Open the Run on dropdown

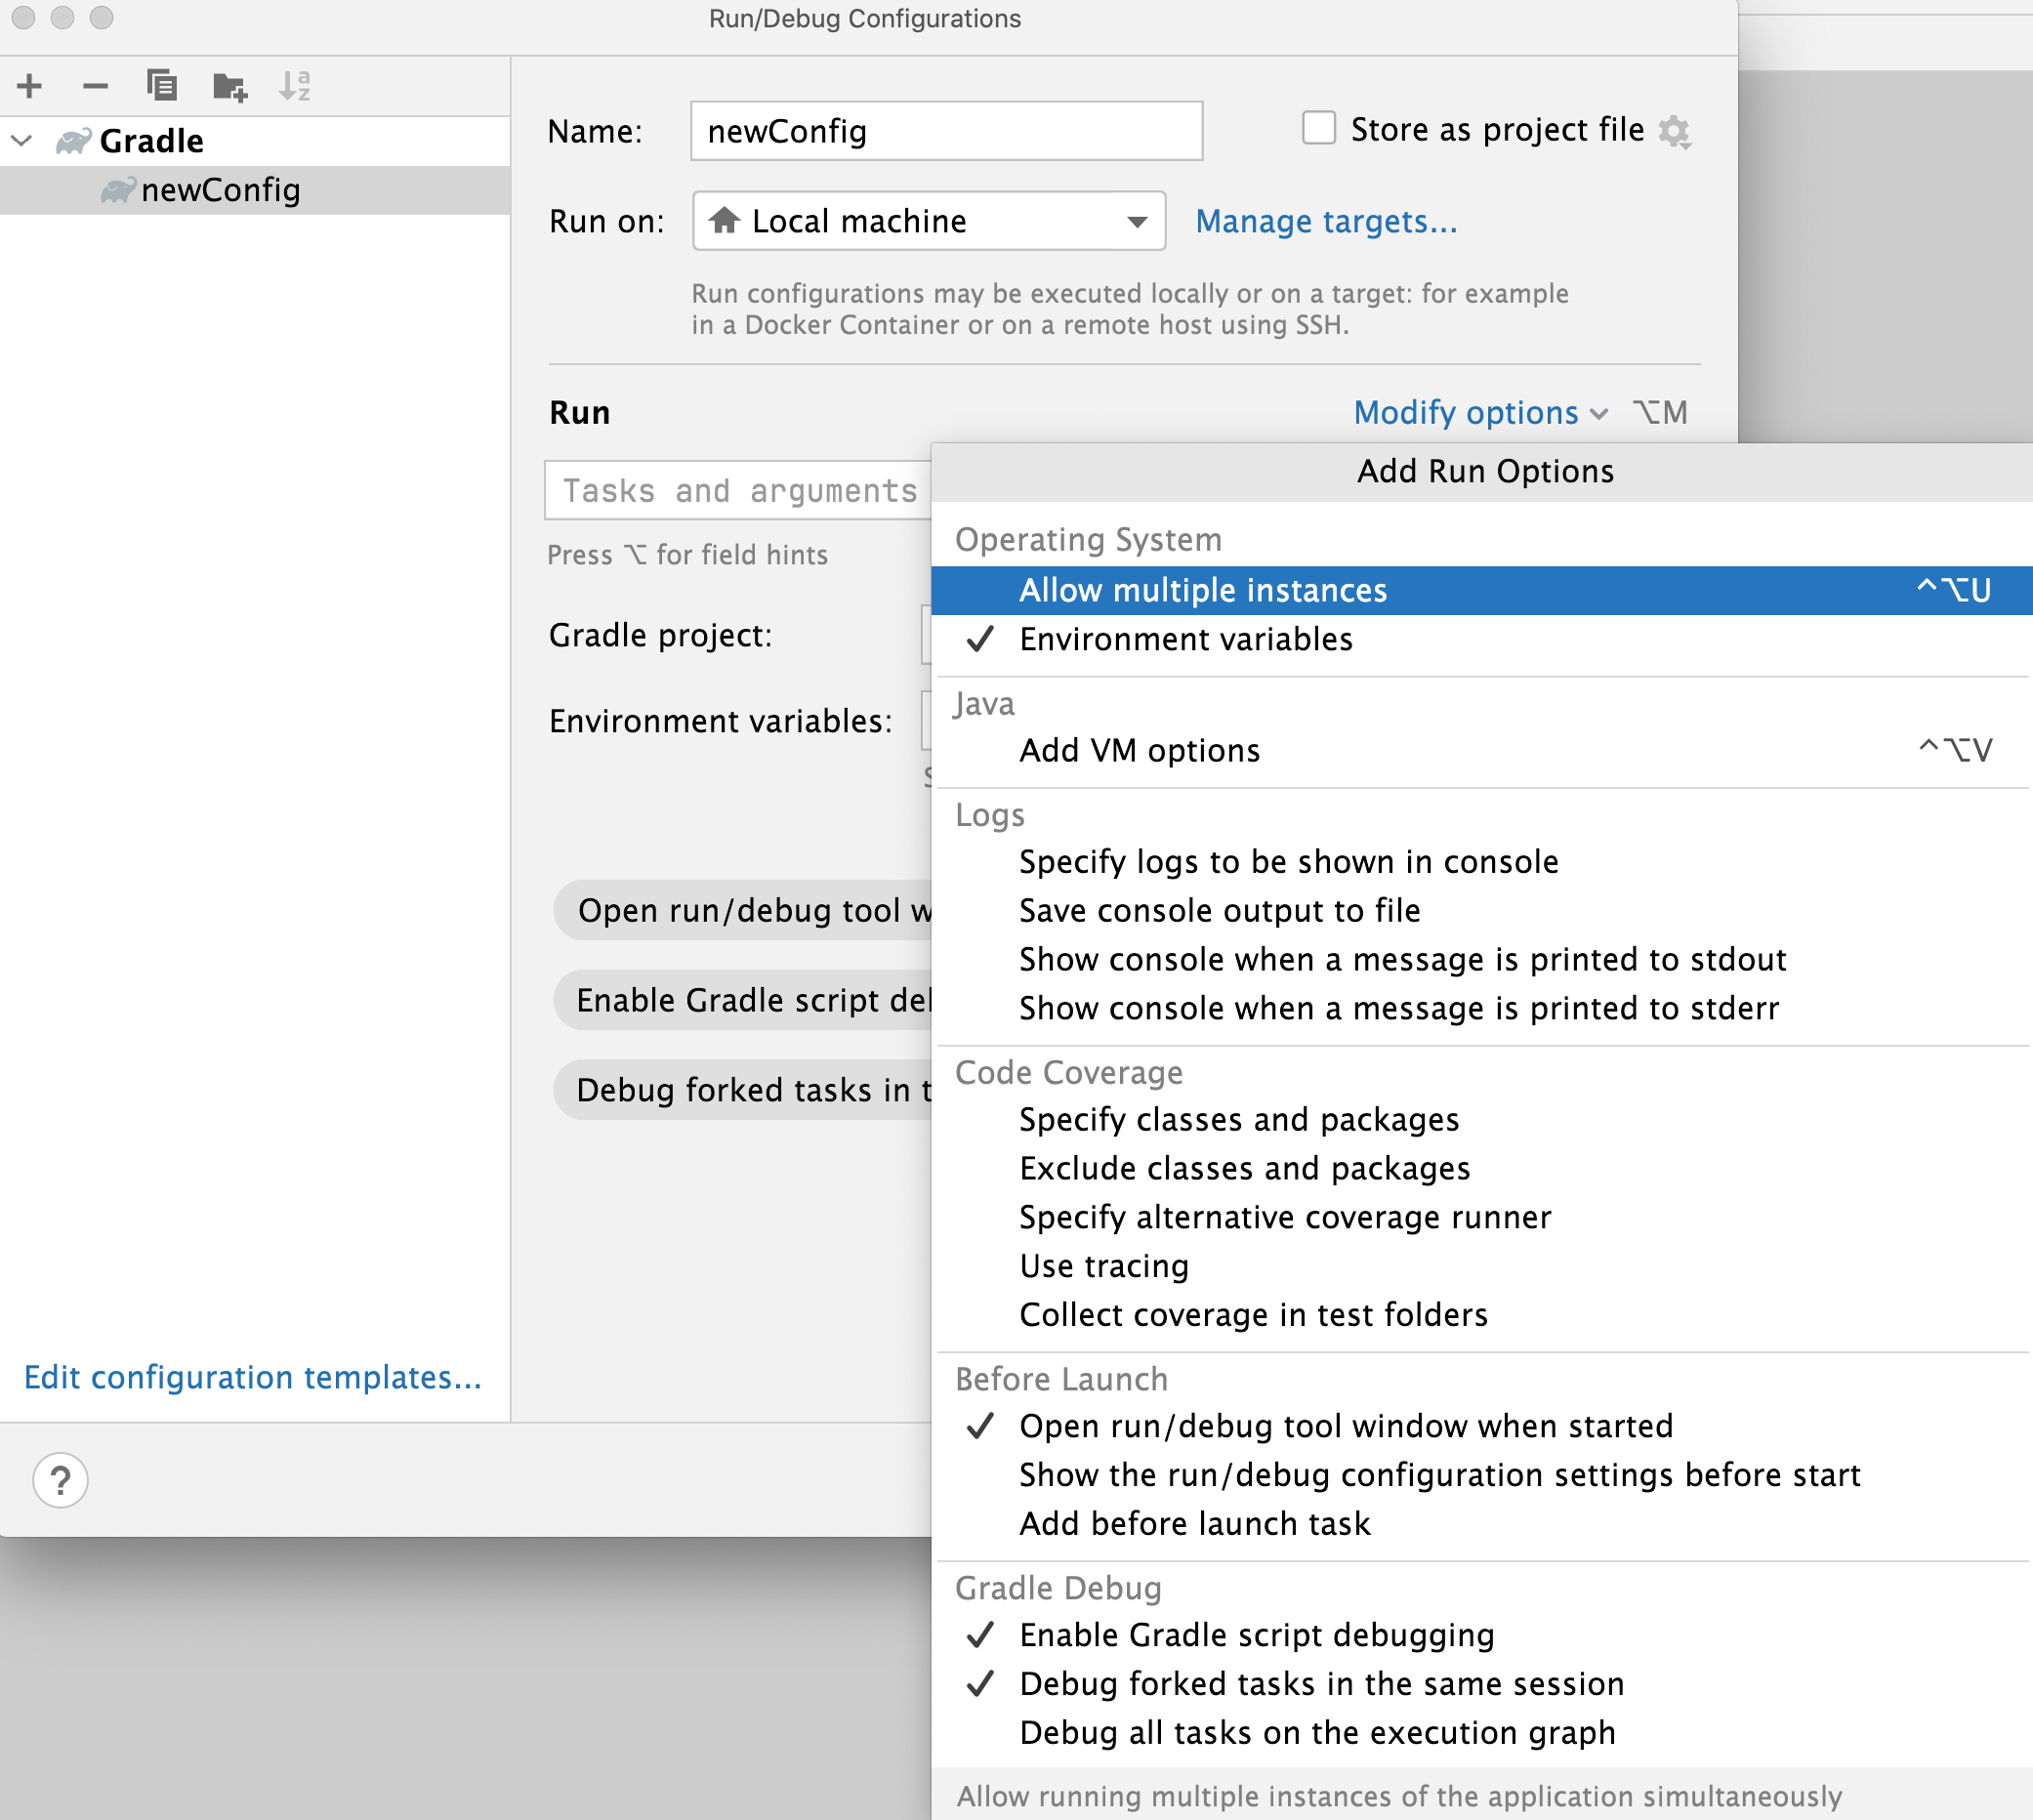click(x=1136, y=221)
